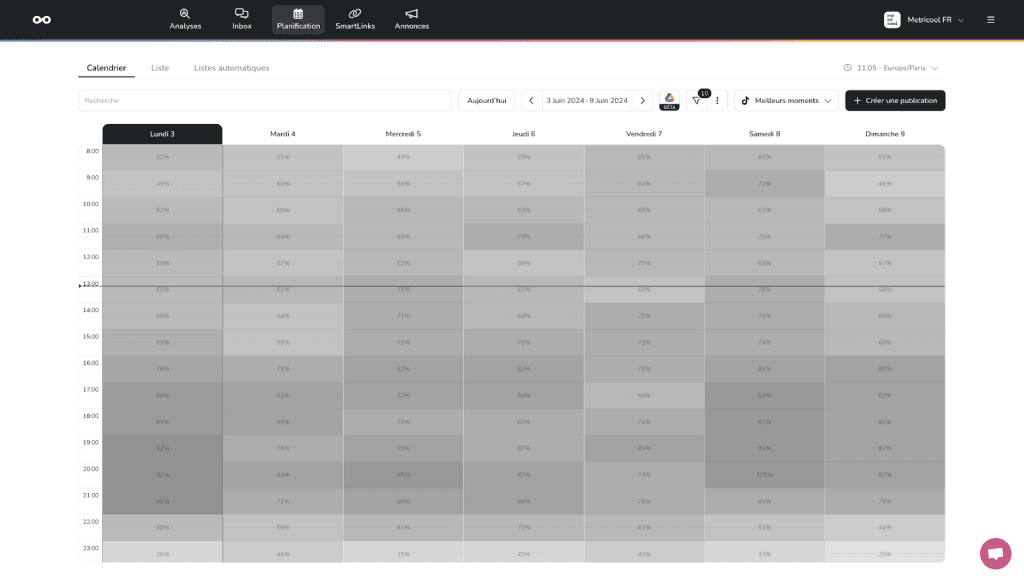Click the Metricool infinity logo
This screenshot has width=1024, height=580.
[x=41, y=19]
